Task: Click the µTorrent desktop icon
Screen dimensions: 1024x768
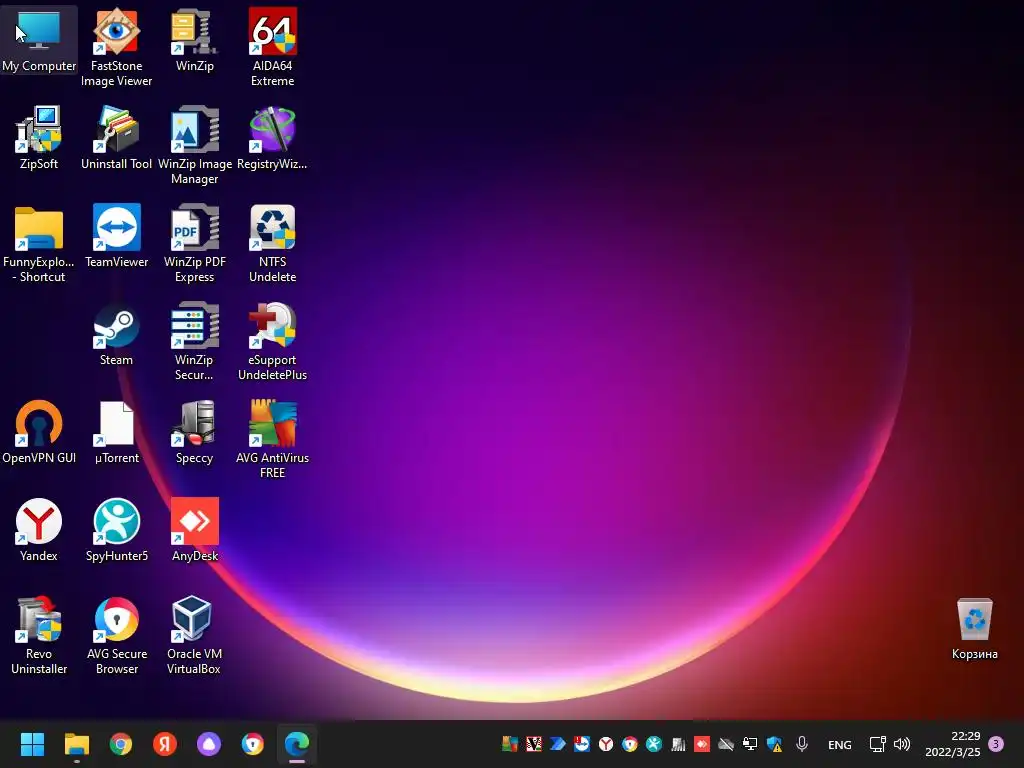Action: click(116, 432)
